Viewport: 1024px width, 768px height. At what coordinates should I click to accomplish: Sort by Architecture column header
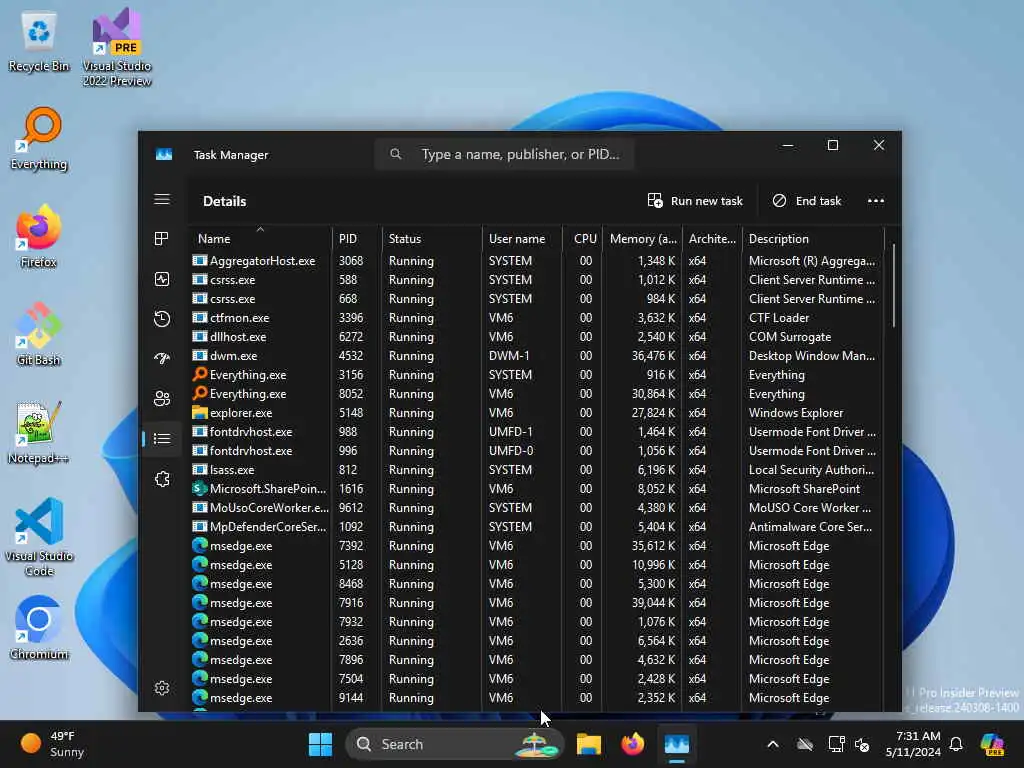point(712,238)
